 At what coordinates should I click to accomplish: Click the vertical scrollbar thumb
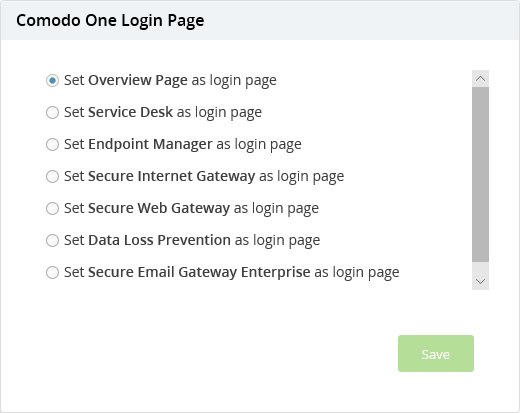pyautogui.click(x=480, y=174)
